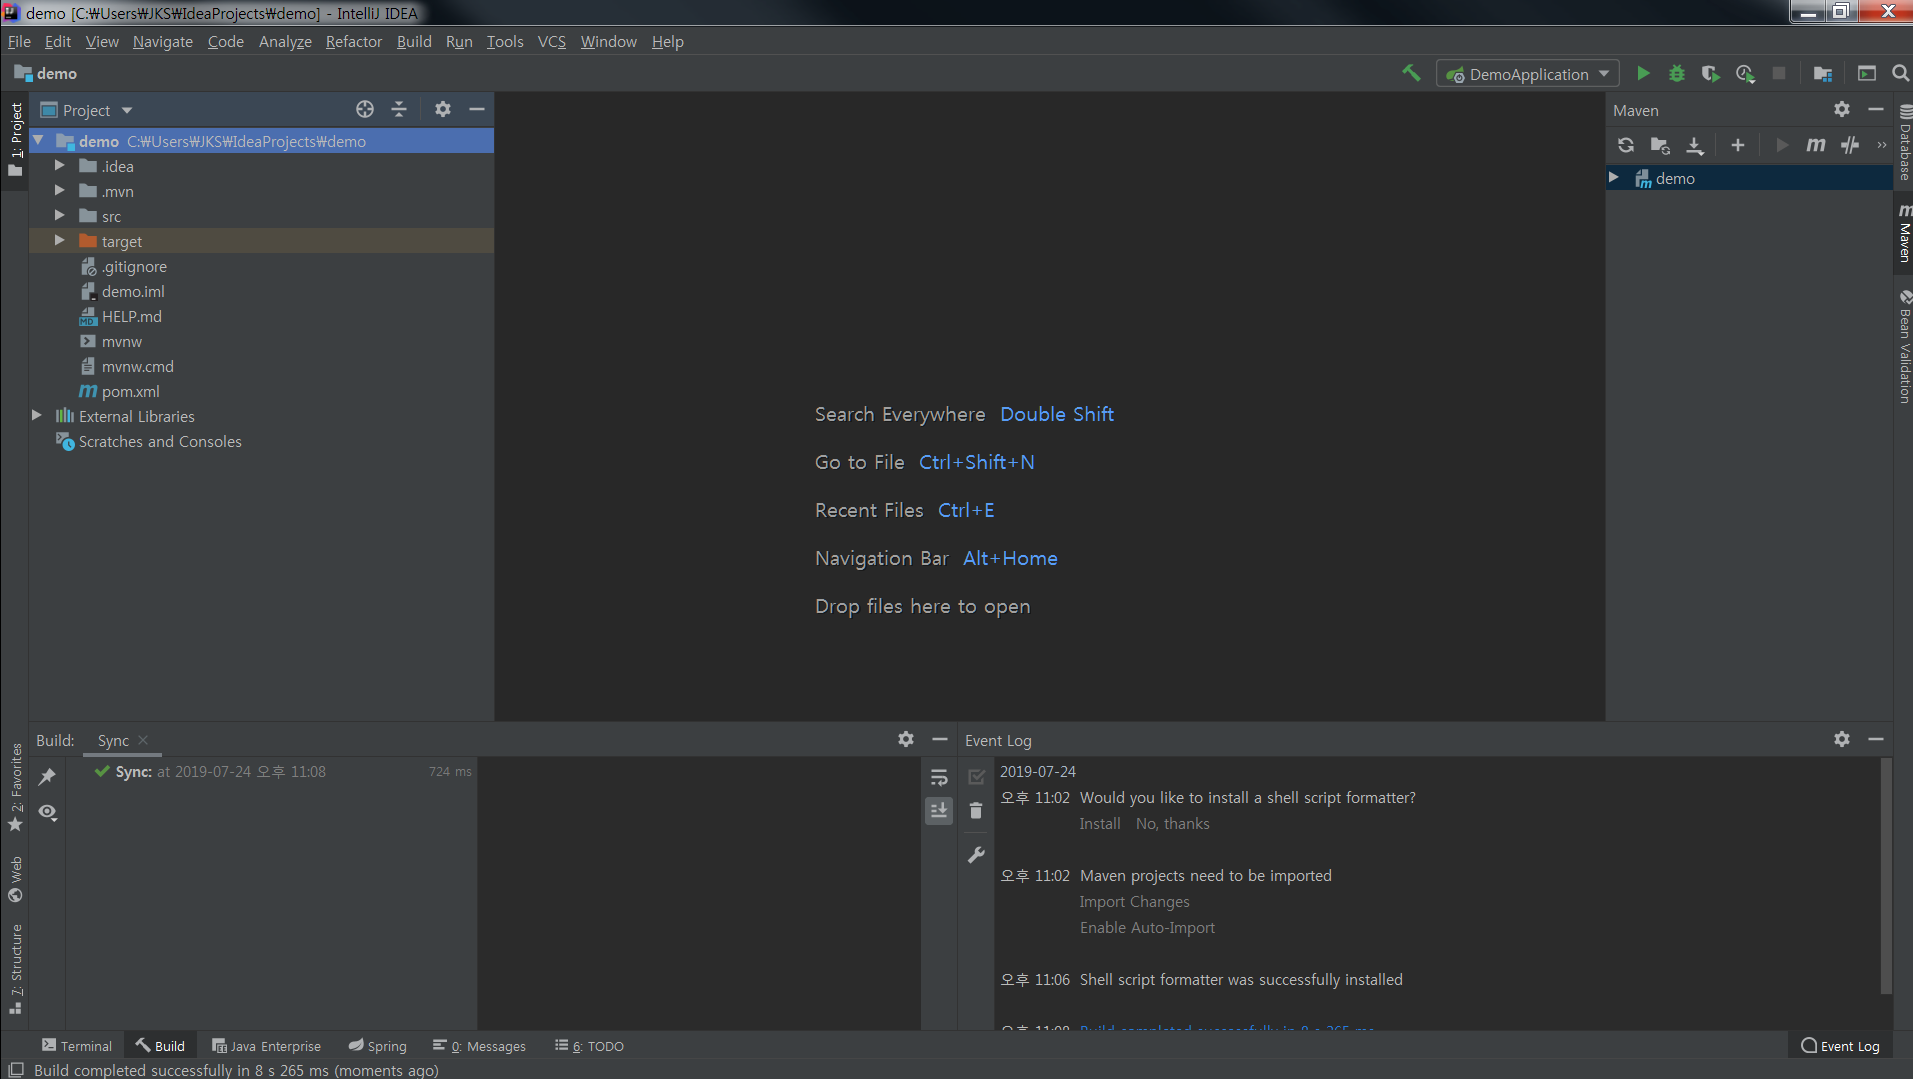Open Project Structure icon in toolbar
Viewport: 1913px width, 1079px height.
coord(1823,73)
